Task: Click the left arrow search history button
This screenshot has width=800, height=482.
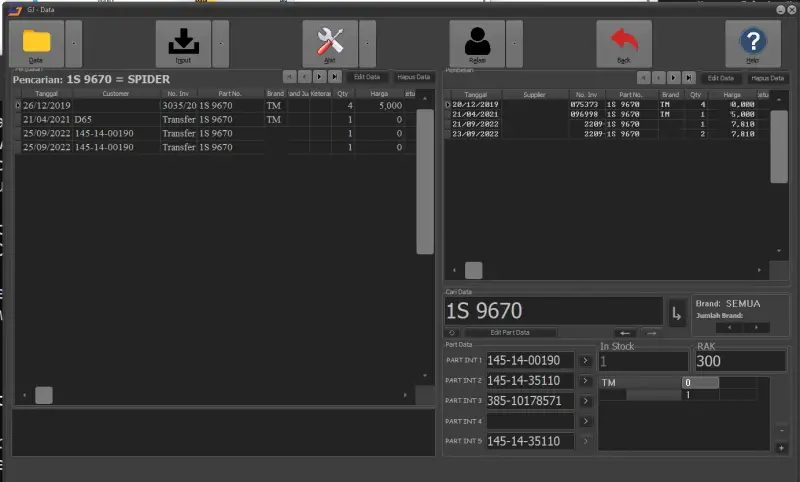Action: [x=625, y=333]
